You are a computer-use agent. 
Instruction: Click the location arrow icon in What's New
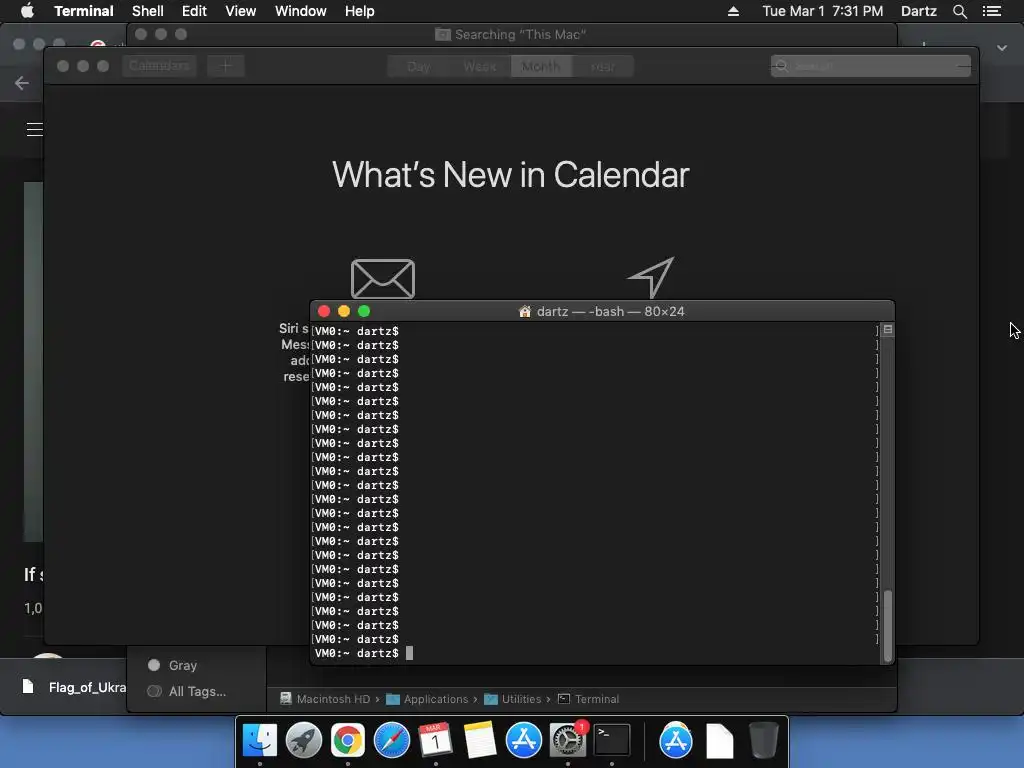[651, 277]
